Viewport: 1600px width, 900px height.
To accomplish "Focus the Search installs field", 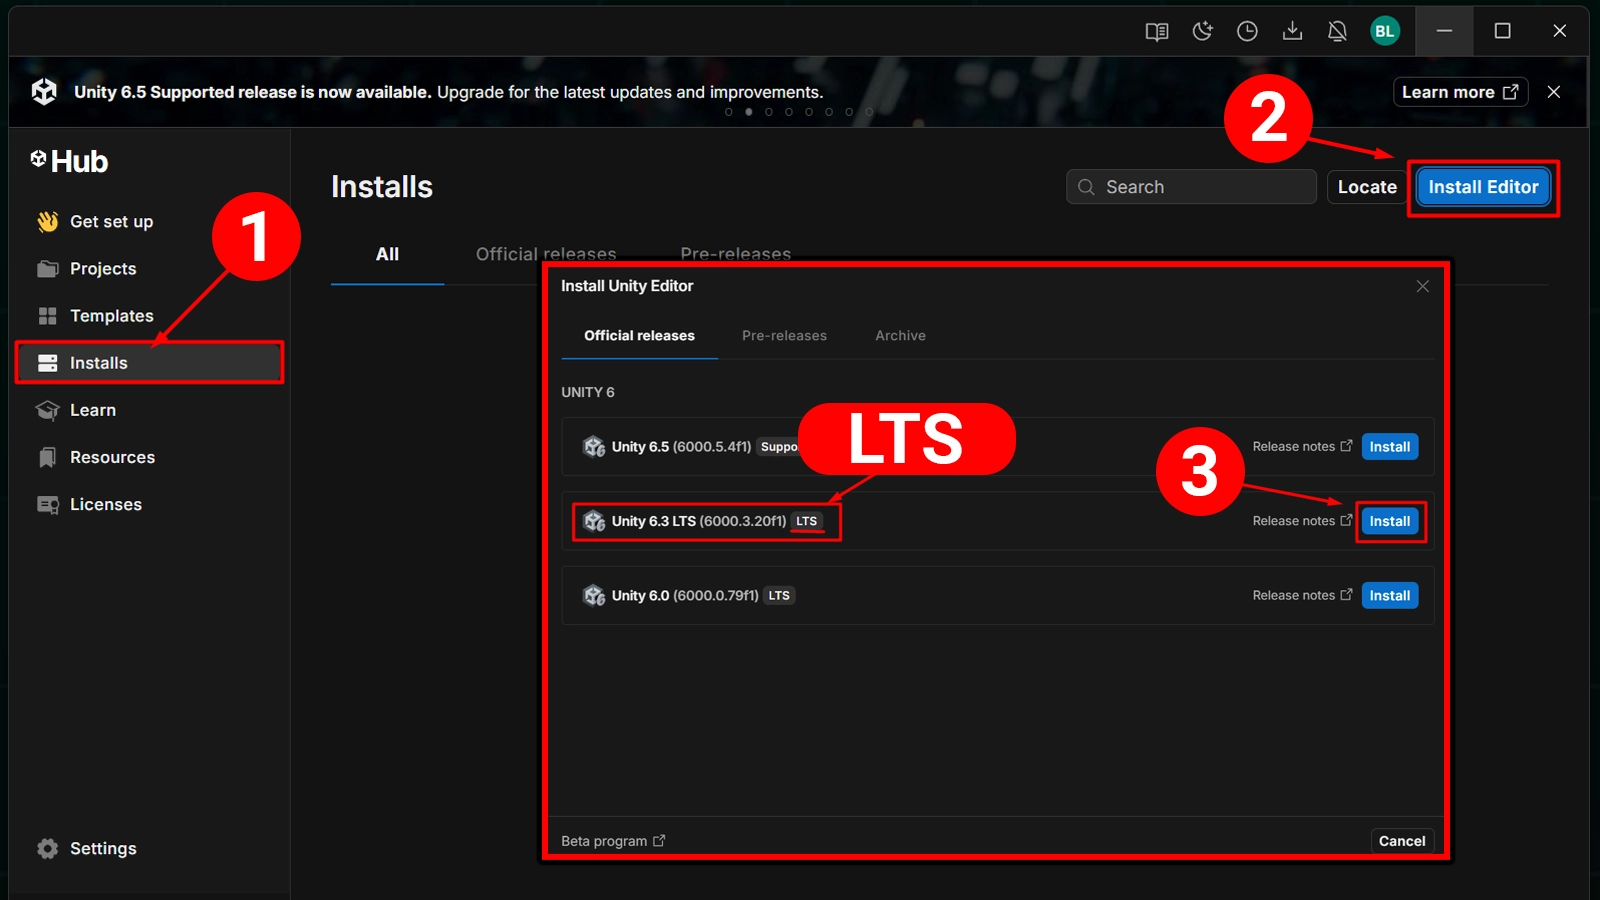I will [1191, 187].
